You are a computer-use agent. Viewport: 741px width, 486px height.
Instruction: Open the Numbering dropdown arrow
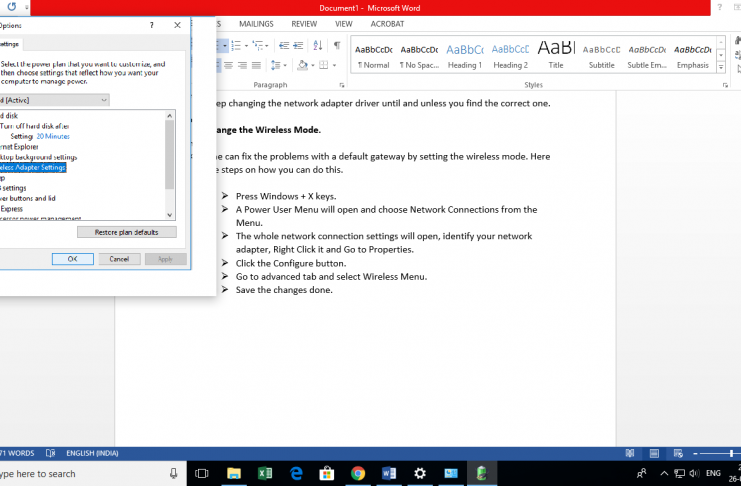(x=246, y=46)
